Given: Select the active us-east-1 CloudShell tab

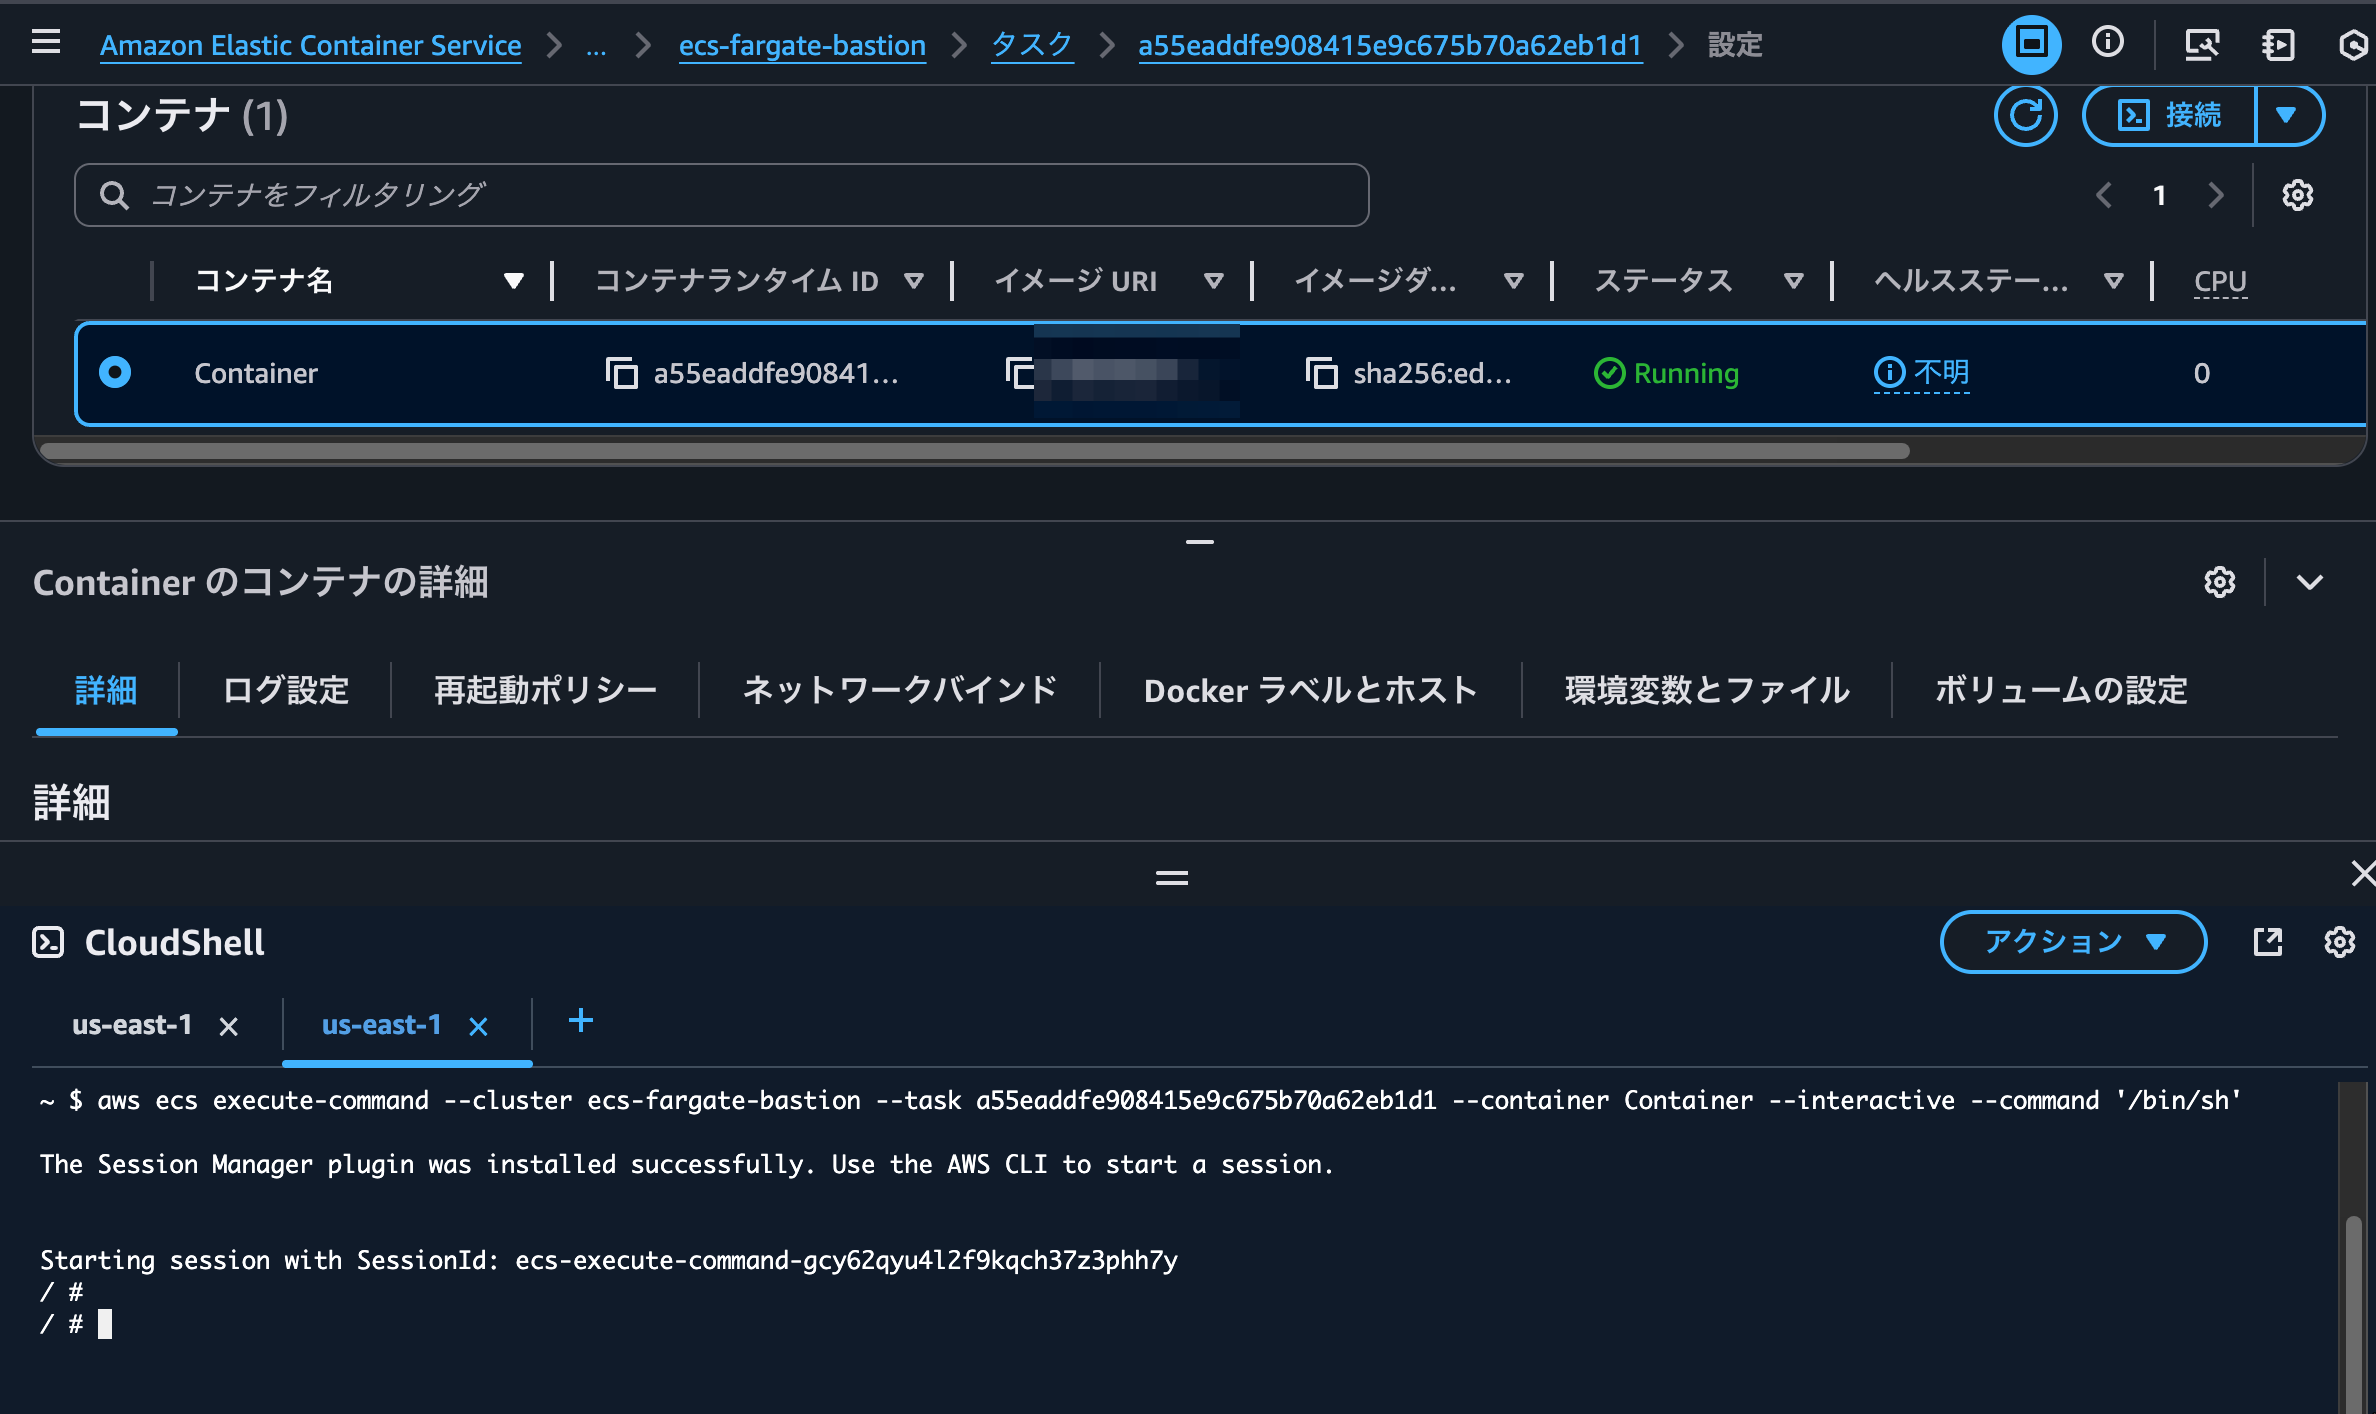Looking at the screenshot, I should pyautogui.click(x=381, y=1025).
